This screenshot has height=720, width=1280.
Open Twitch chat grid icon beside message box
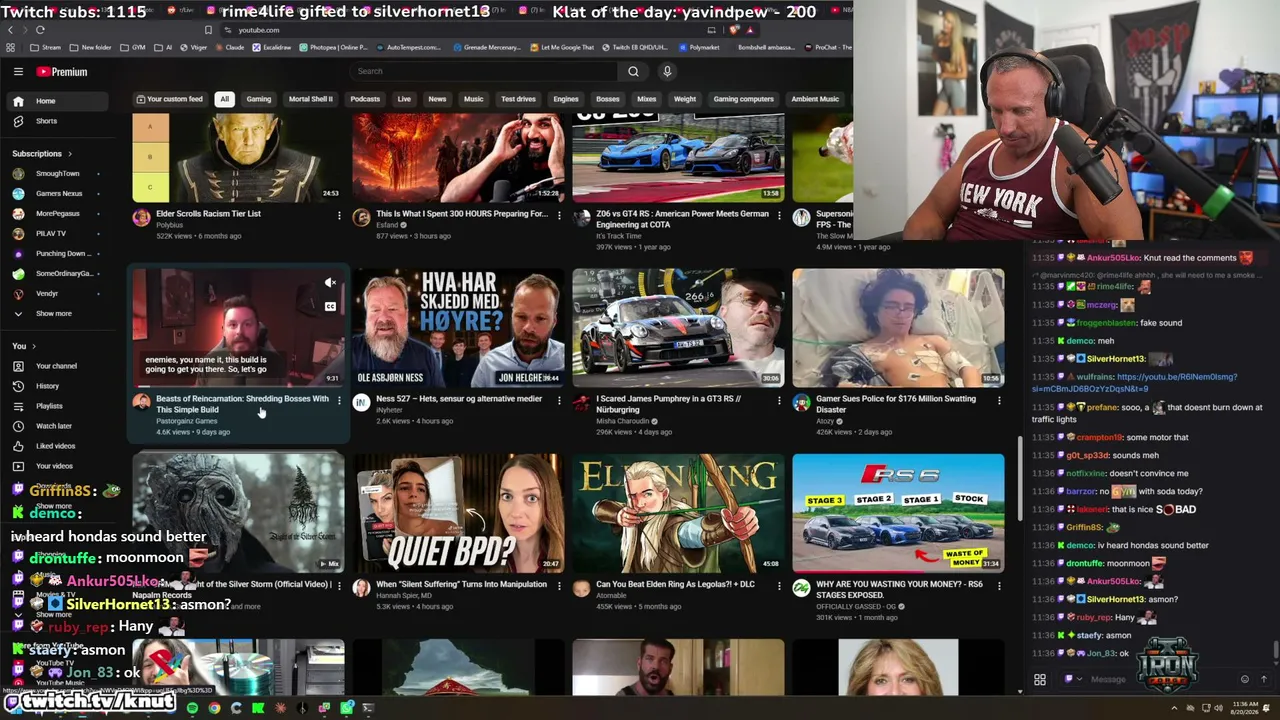coord(1040,680)
